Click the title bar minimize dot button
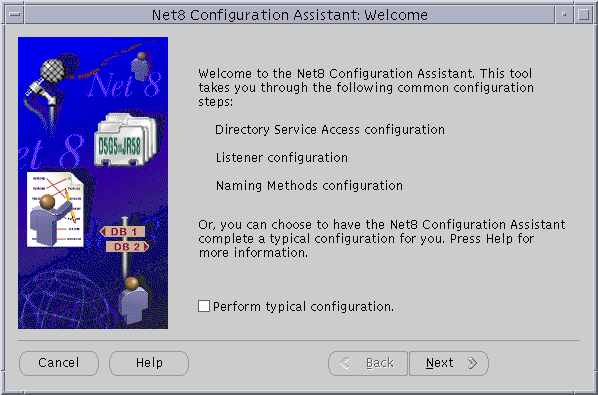 coord(564,14)
